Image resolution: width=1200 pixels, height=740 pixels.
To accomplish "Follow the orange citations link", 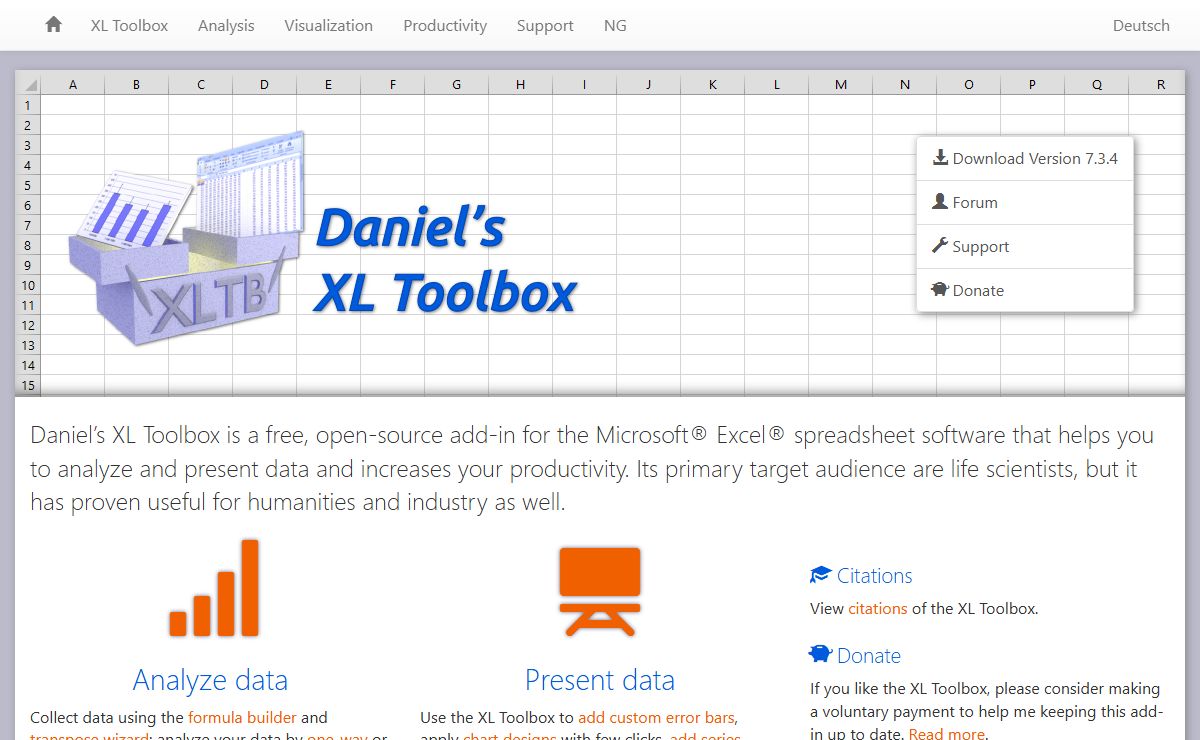I will click(878, 608).
